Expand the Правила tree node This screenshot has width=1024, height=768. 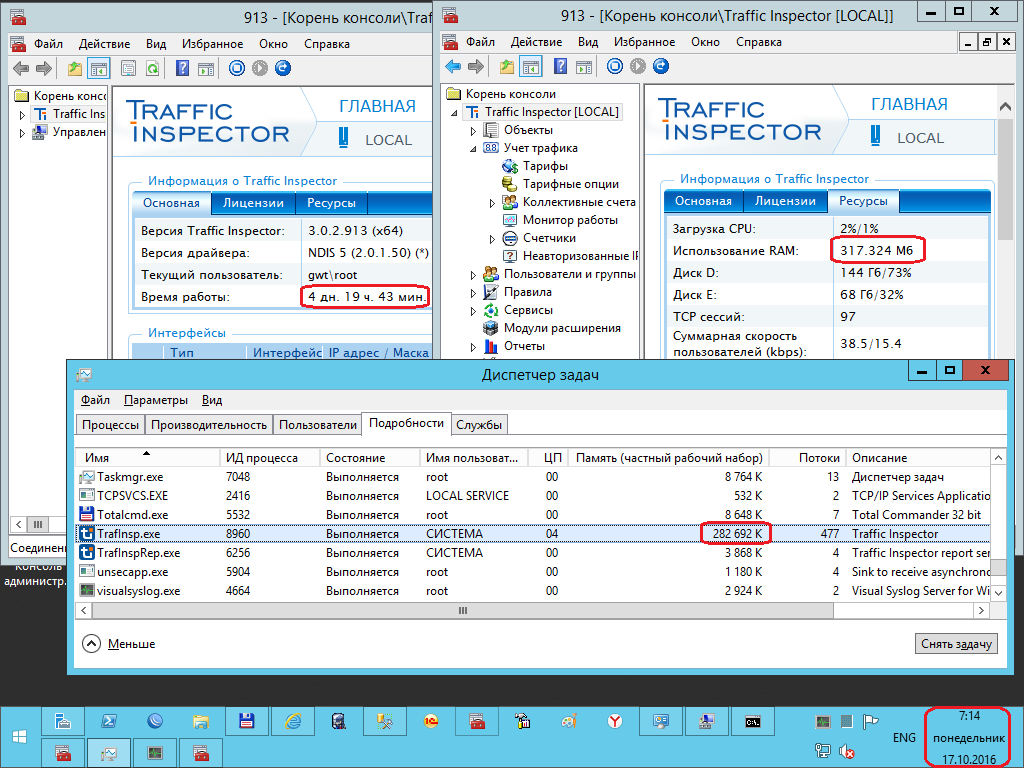pyautogui.click(x=473, y=293)
